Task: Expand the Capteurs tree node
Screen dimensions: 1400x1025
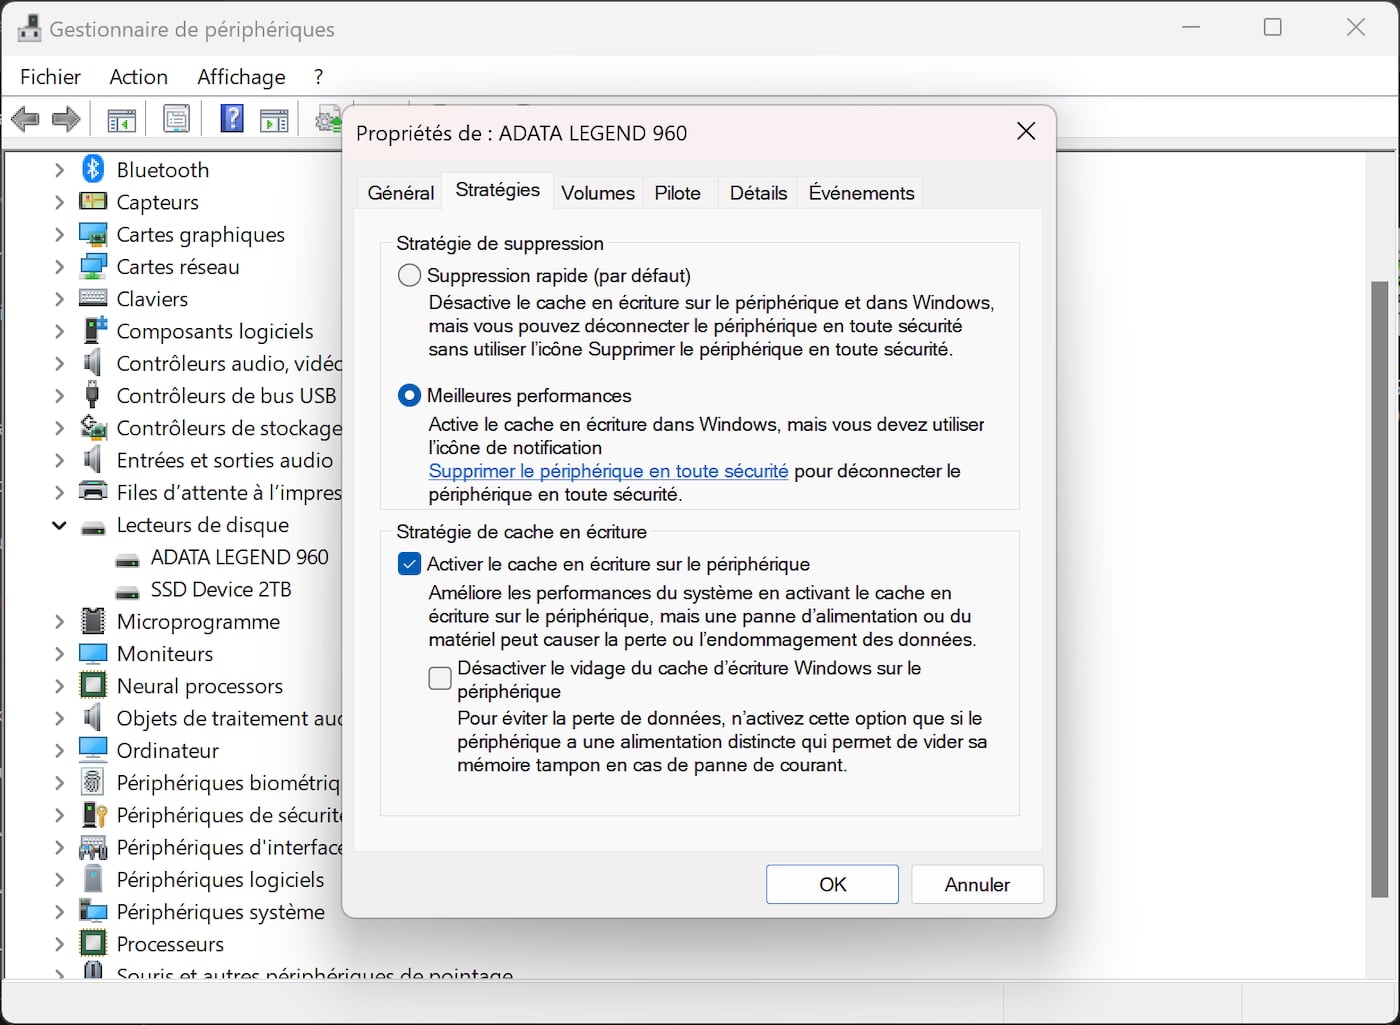Action: coord(59,202)
